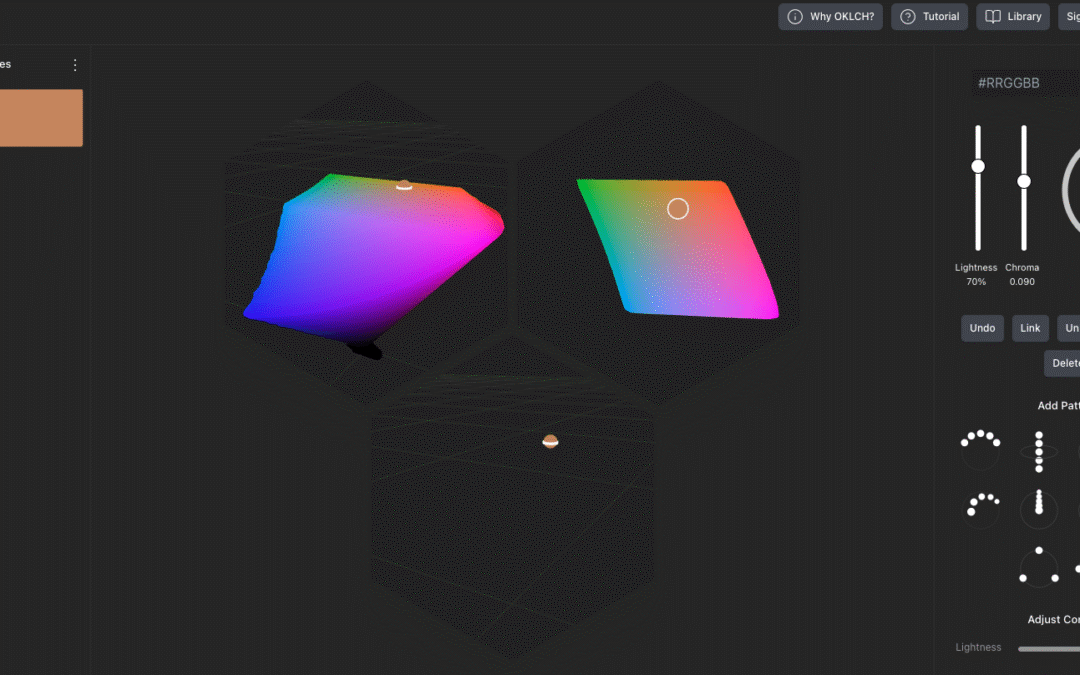Open the Tutorial help dialog
The height and width of the screenshot is (675, 1080).
pyautogui.click(x=929, y=16)
